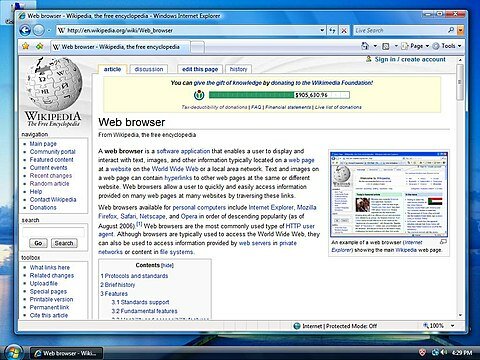Click the browser Forward arrow button
Screen dimensions: 480x360
pos(39,30)
